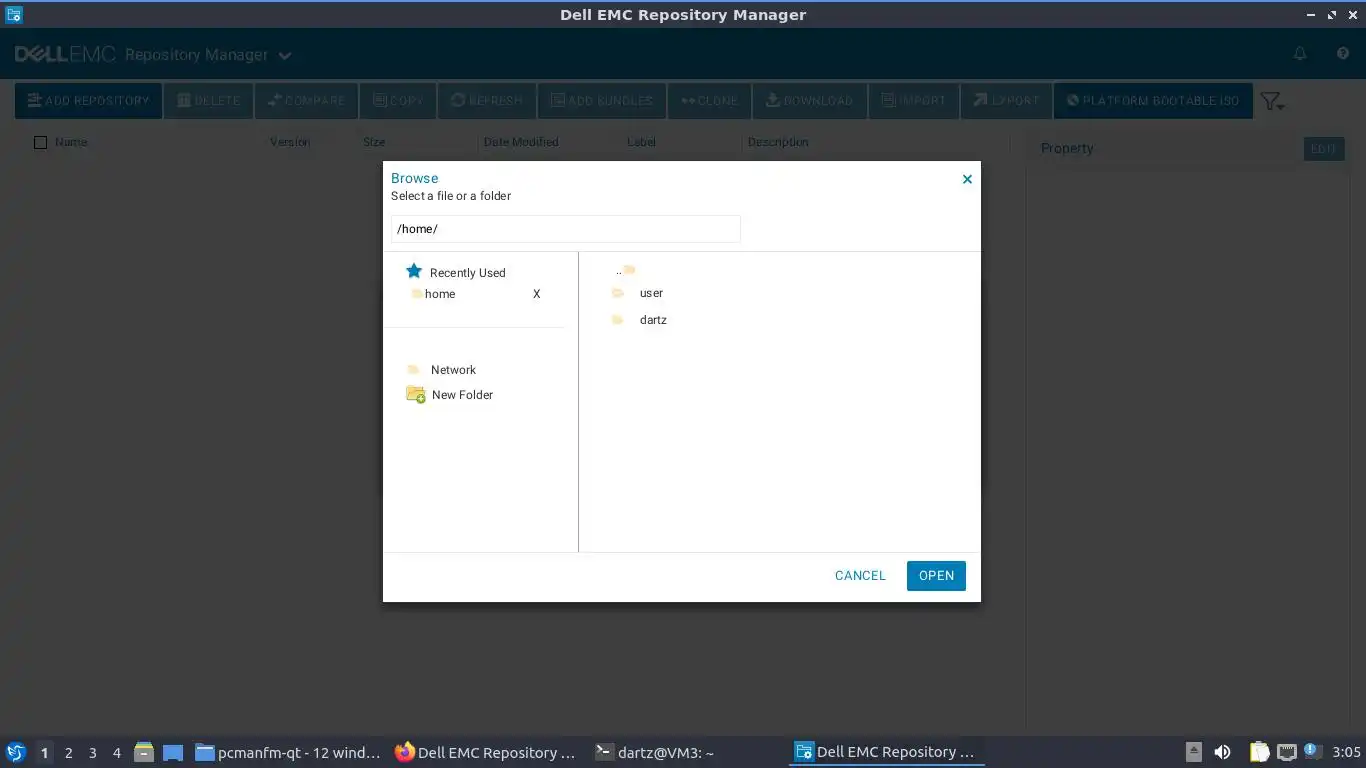Click the Version column header
Screen dimensions: 1366x768
coord(290,142)
